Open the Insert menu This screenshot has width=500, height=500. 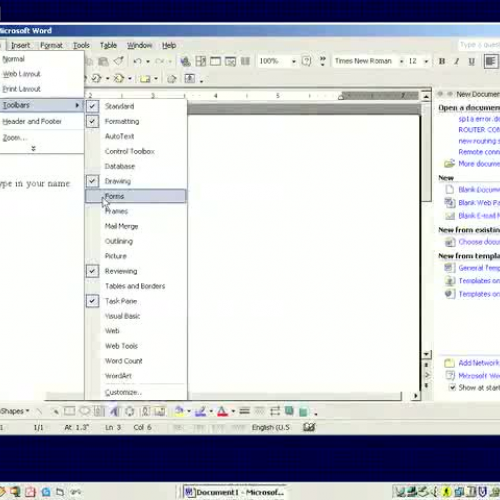point(20,45)
